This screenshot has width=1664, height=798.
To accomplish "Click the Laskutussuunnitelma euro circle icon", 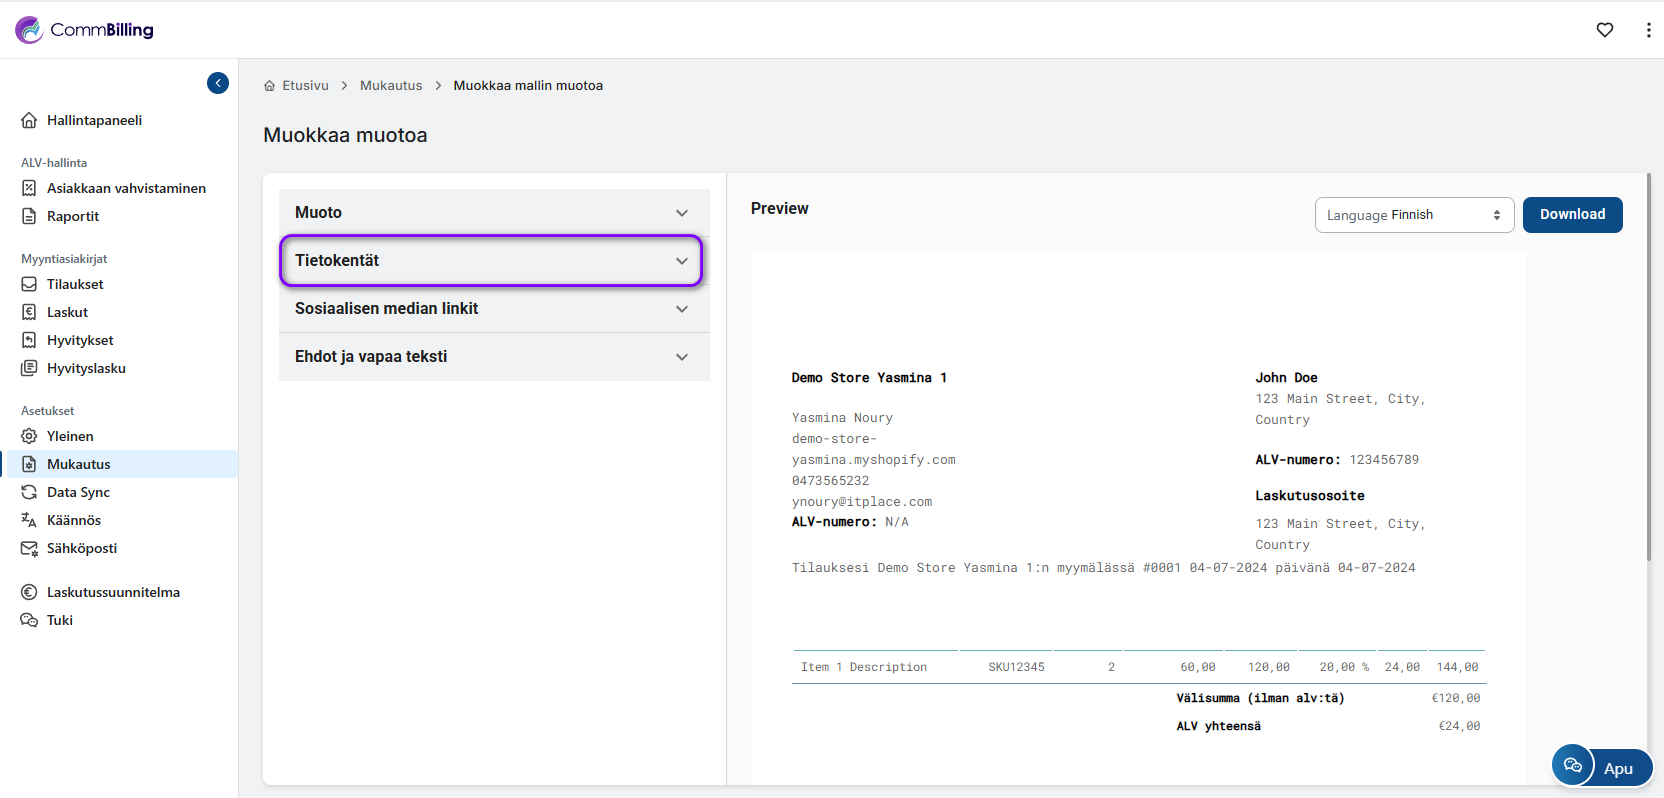I will (x=29, y=592).
